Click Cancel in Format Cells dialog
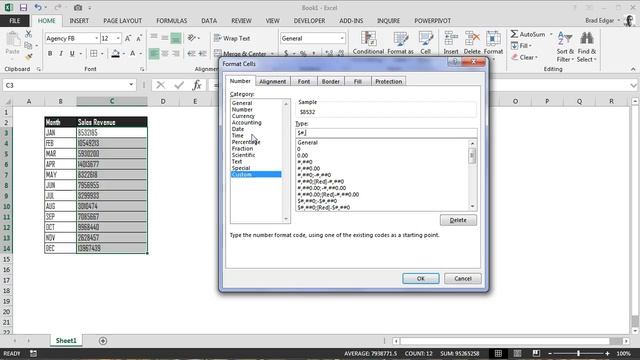The width and height of the screenshot is (640, 360). 463,278
